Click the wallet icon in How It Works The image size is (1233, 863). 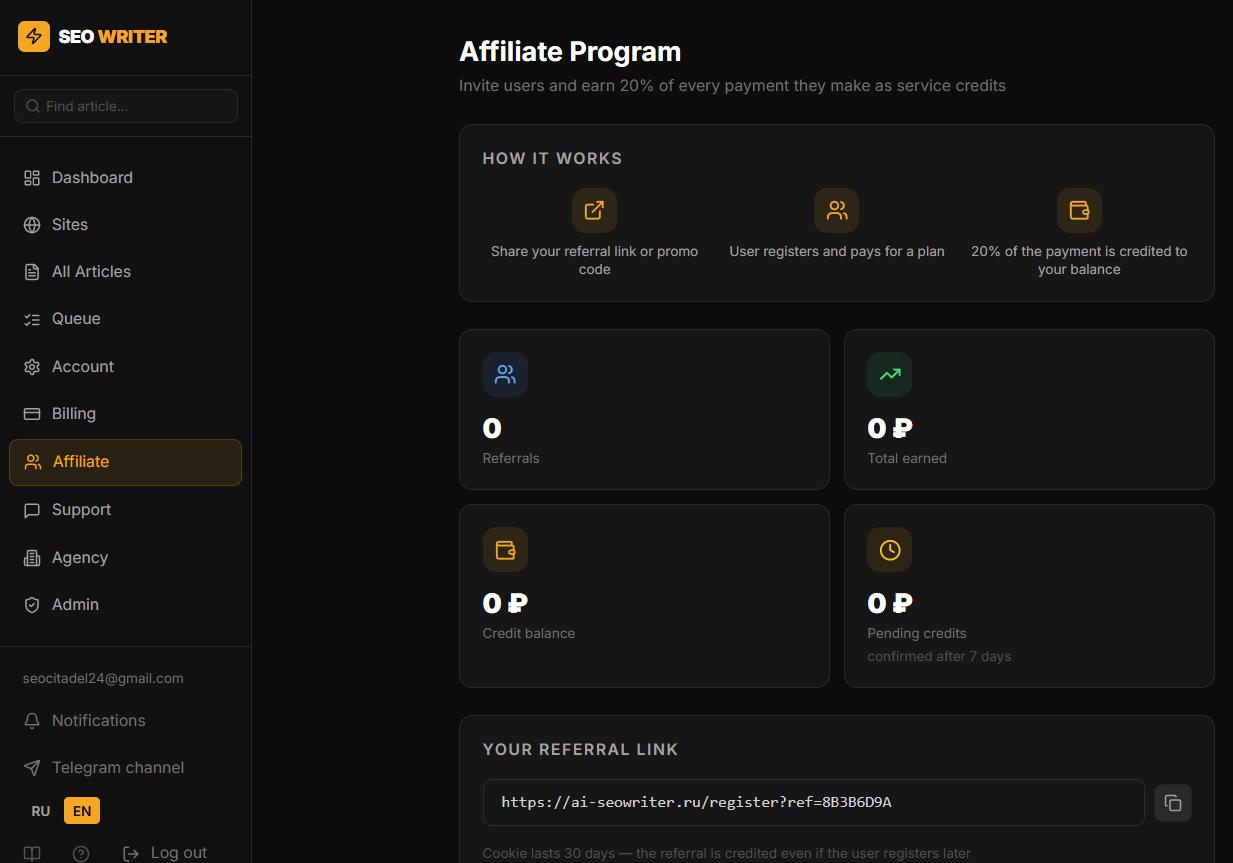(1079, 210)
